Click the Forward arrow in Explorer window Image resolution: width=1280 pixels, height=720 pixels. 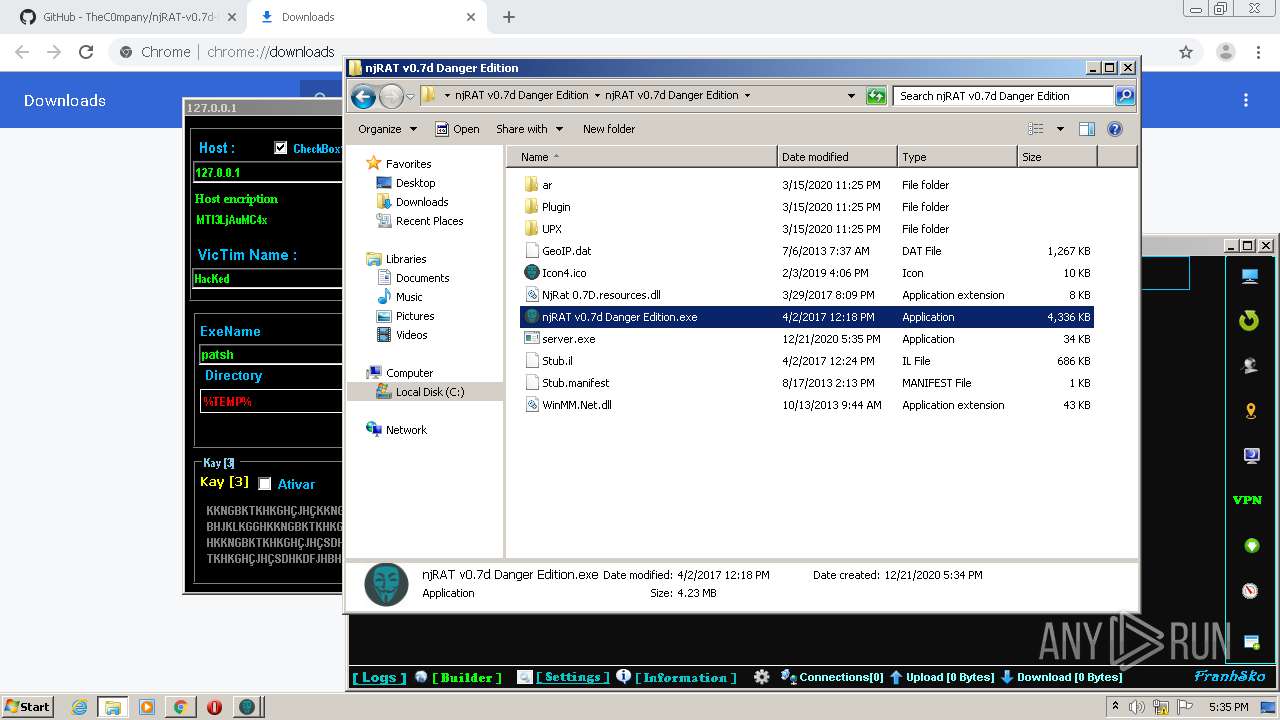point(391,96)
